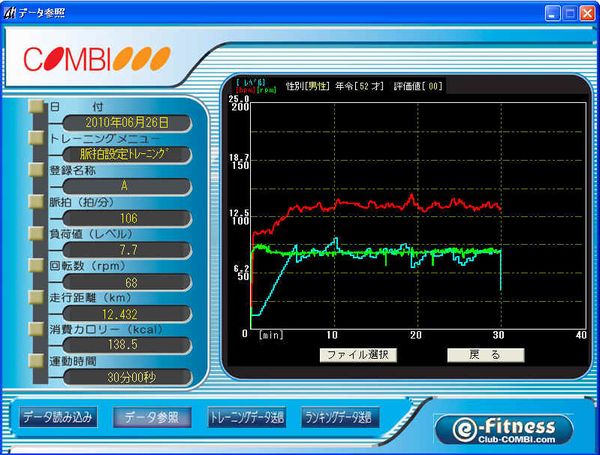The image size is (600, 455).
Task: Click the rpm value 68
Action: click(127, 282)
